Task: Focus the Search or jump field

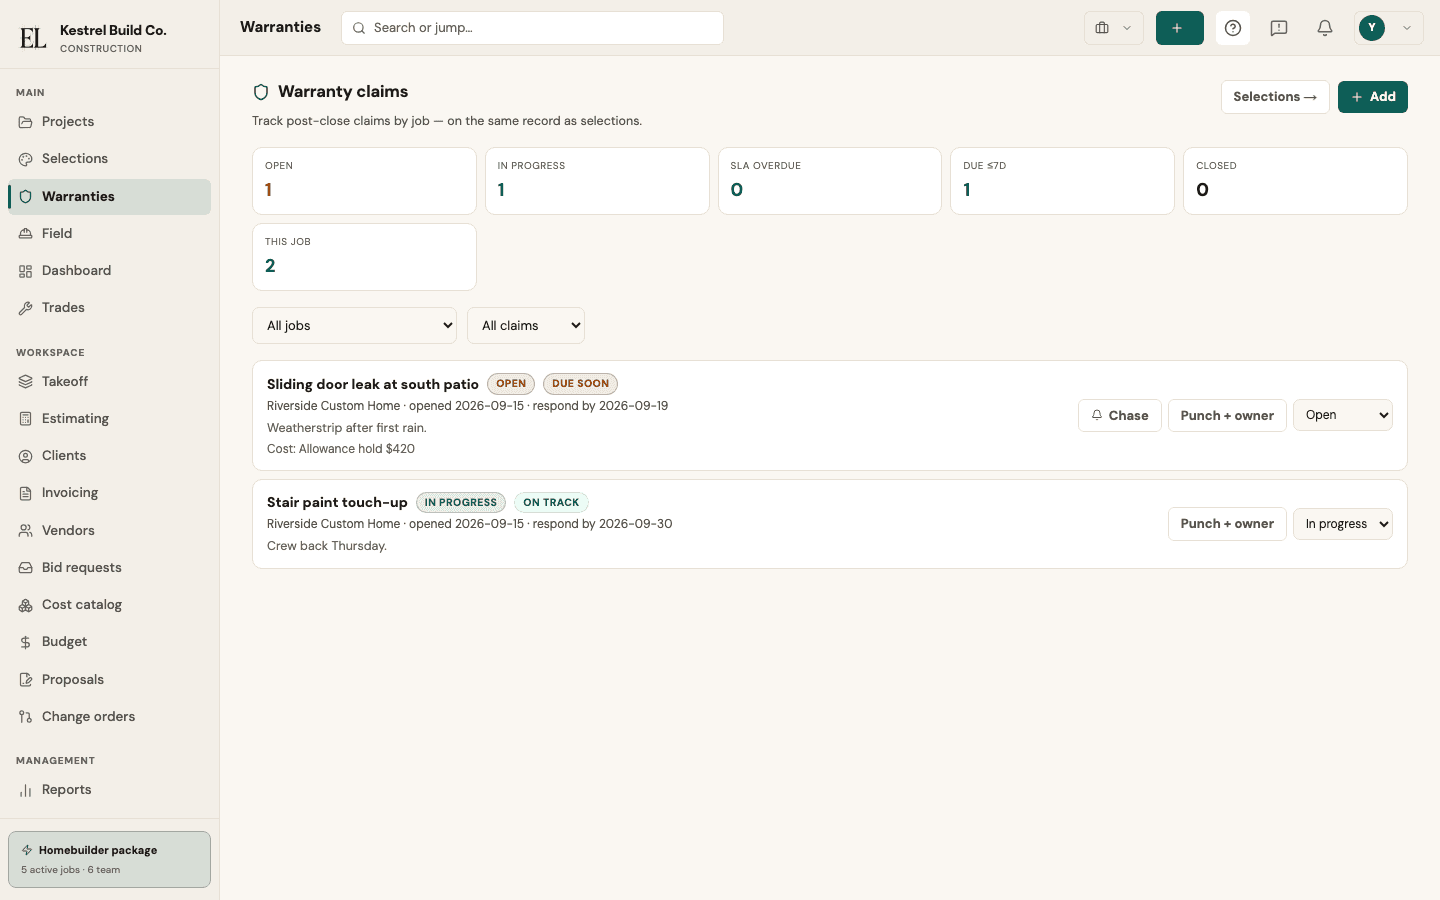Action: pos(532,28)
